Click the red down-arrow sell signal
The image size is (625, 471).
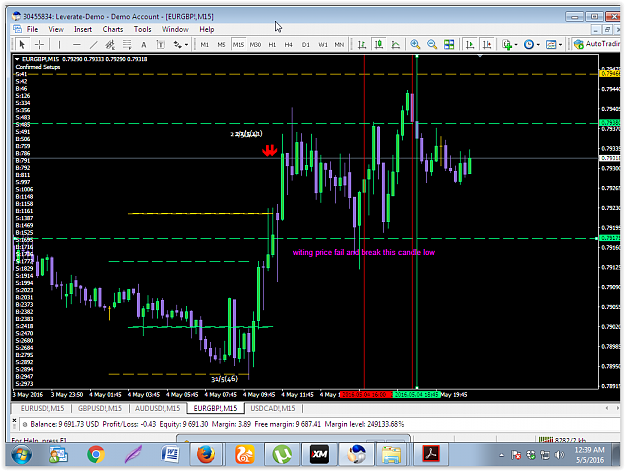269,150
